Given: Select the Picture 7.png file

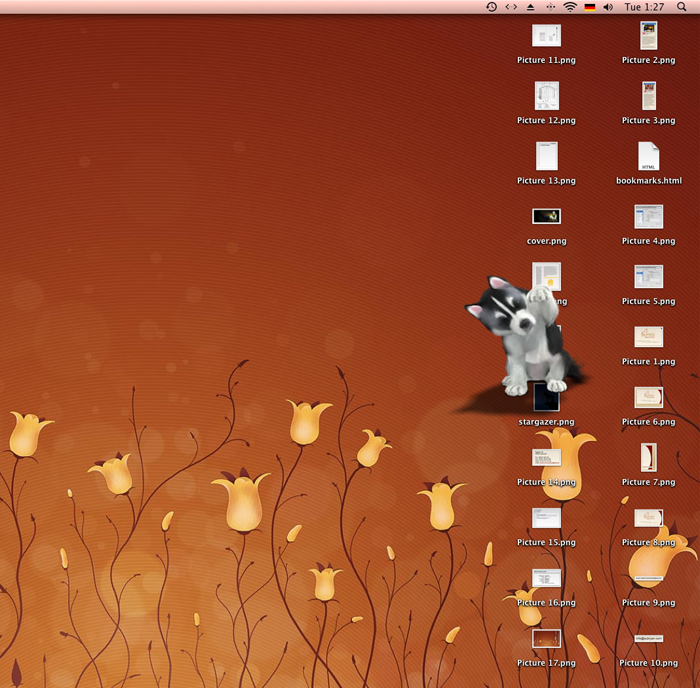Looking at the screenshot, I should pos(649,458).
